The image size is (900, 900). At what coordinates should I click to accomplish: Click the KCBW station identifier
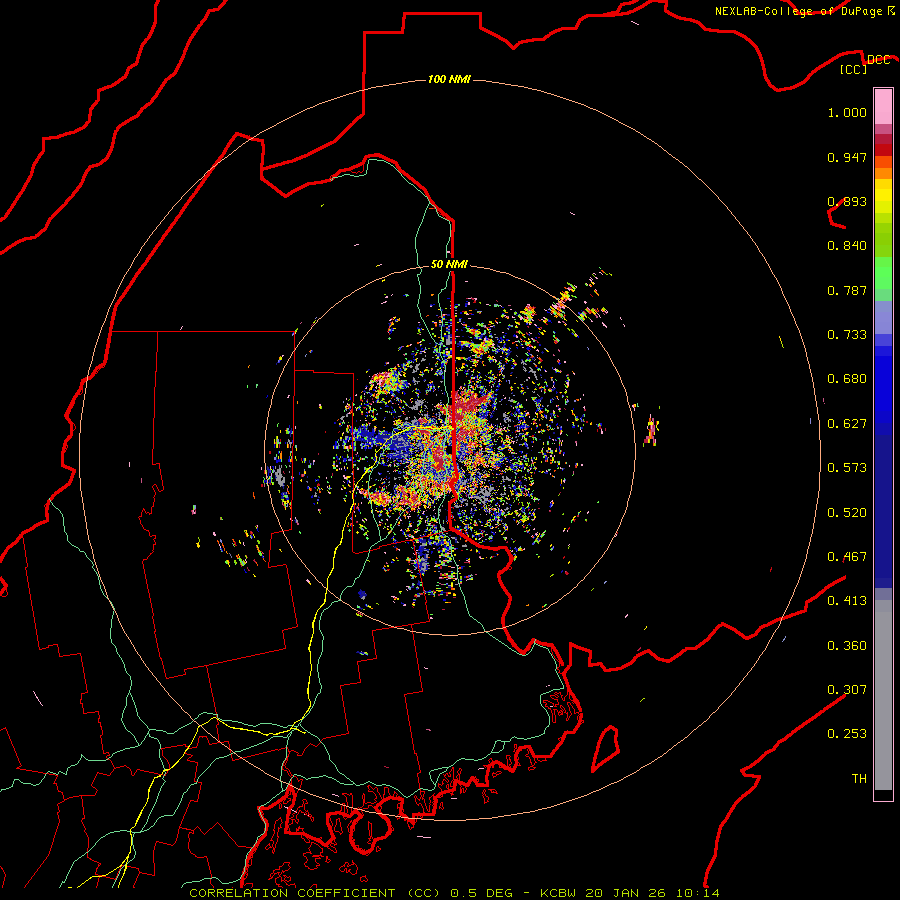(560, 893)
